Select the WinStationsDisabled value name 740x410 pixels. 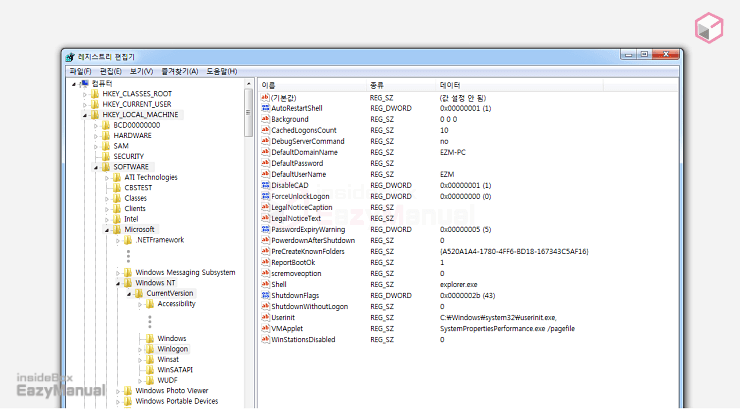303,340
